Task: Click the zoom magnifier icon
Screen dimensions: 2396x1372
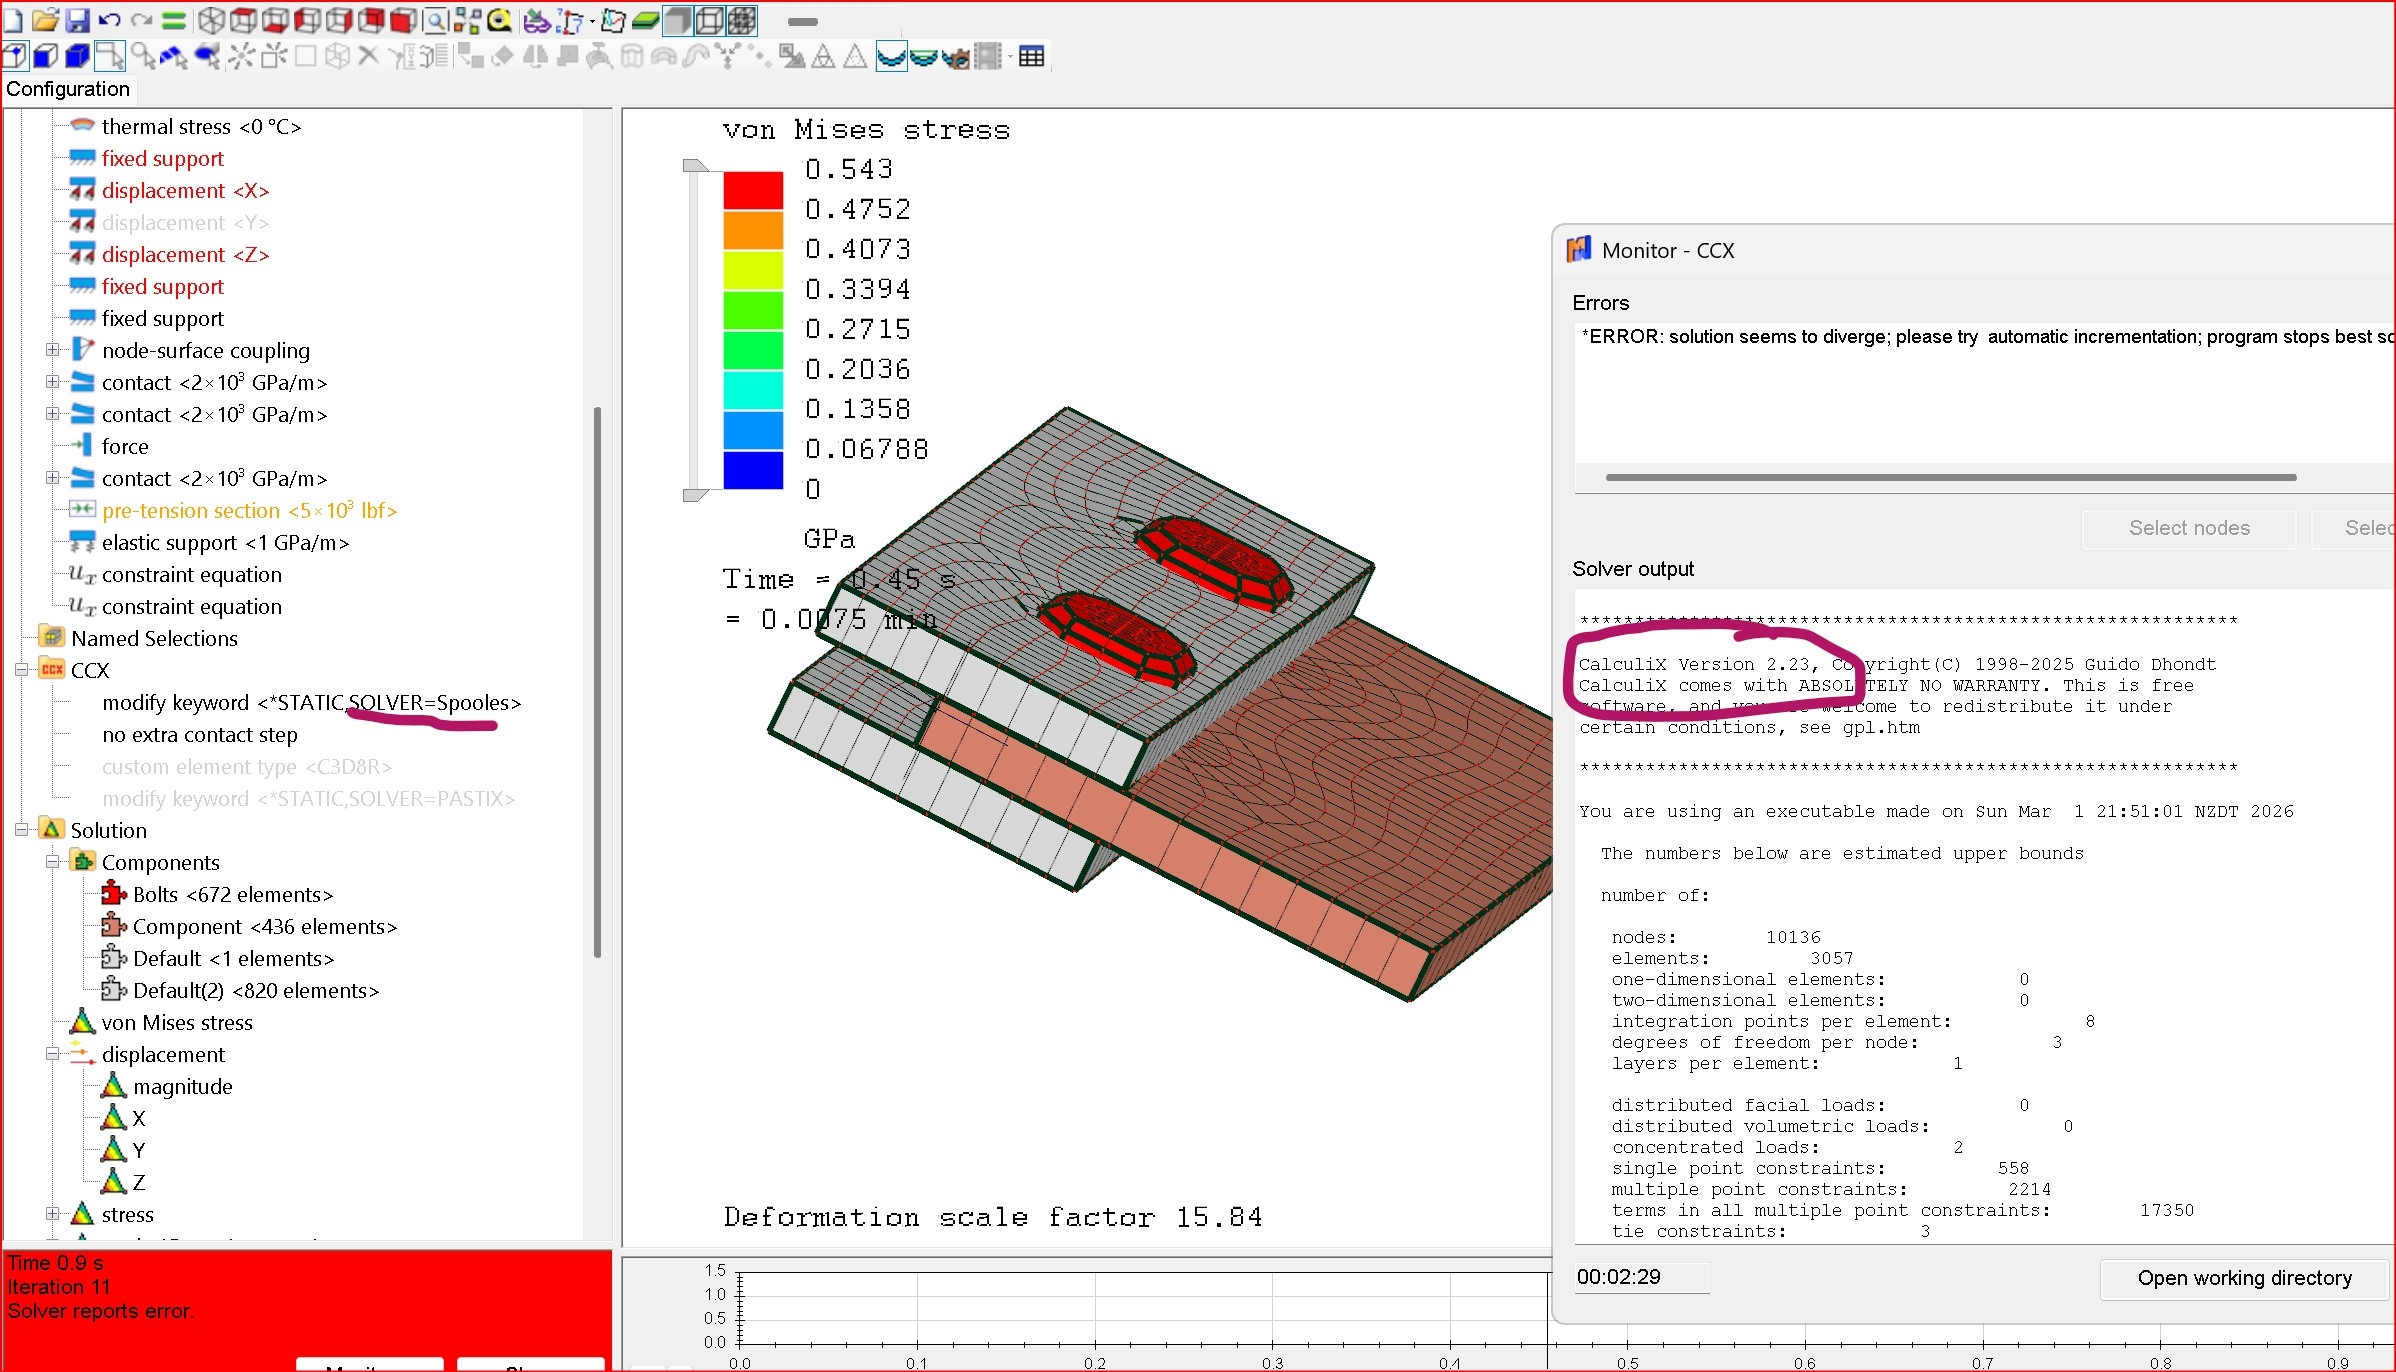Action: click(x=435, y=20)
